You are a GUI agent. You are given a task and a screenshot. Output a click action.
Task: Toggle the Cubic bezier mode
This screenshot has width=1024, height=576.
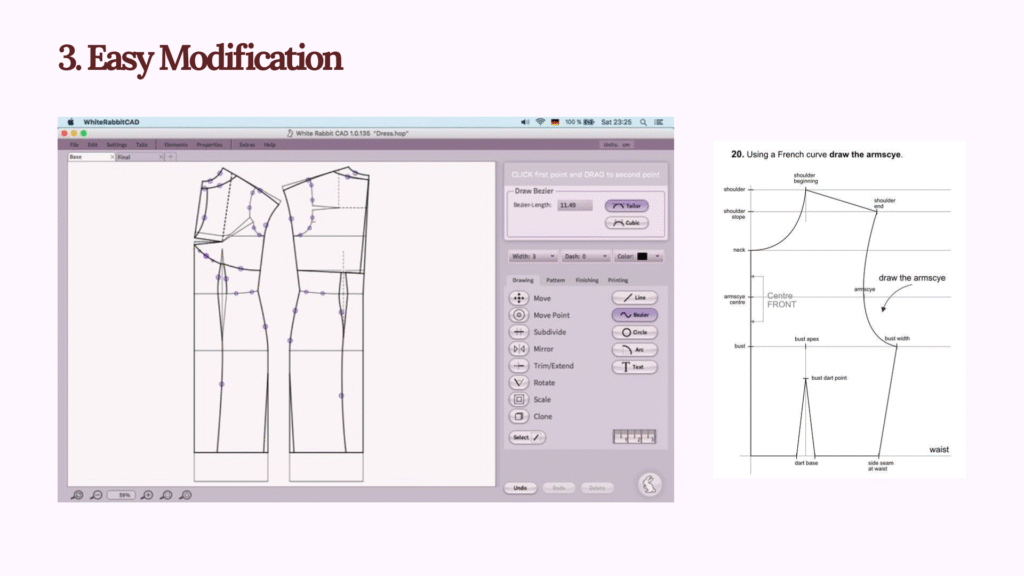coord(627,223)
